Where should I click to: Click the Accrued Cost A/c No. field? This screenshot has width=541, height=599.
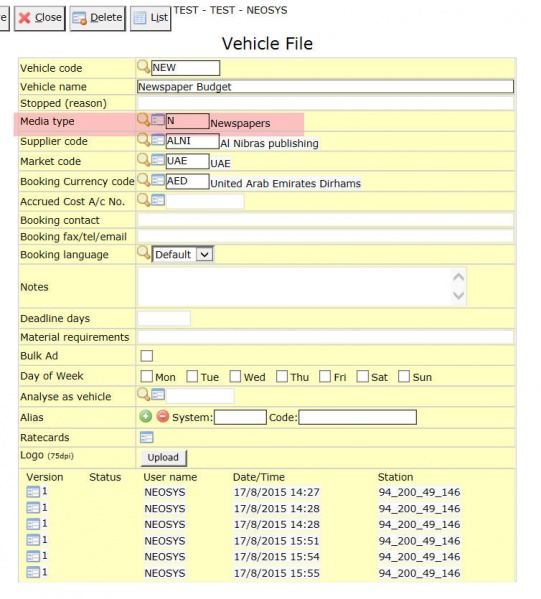(205, 201)
